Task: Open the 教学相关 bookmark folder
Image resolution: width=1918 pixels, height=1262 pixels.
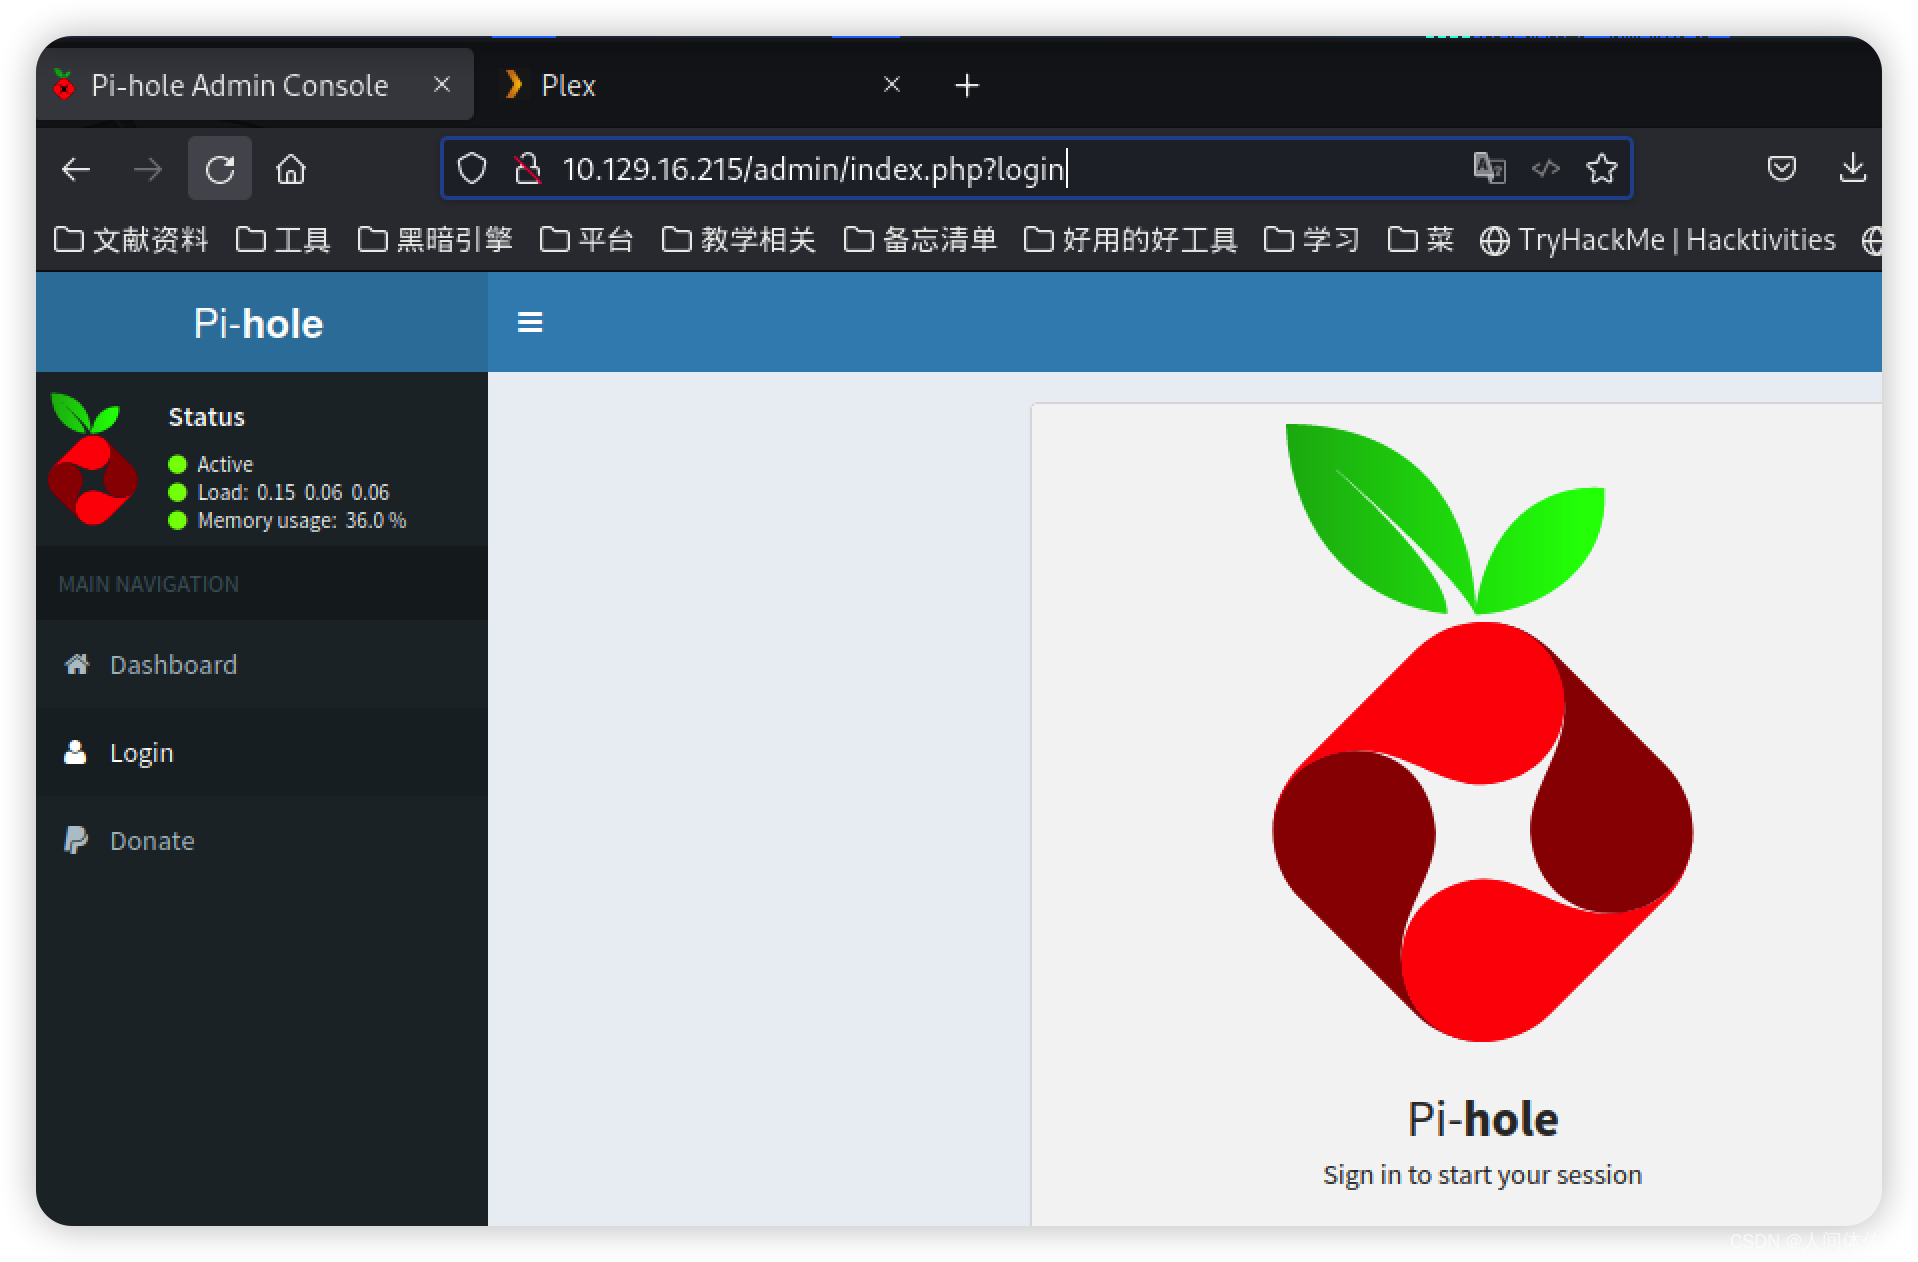Action: coord(739,240)
